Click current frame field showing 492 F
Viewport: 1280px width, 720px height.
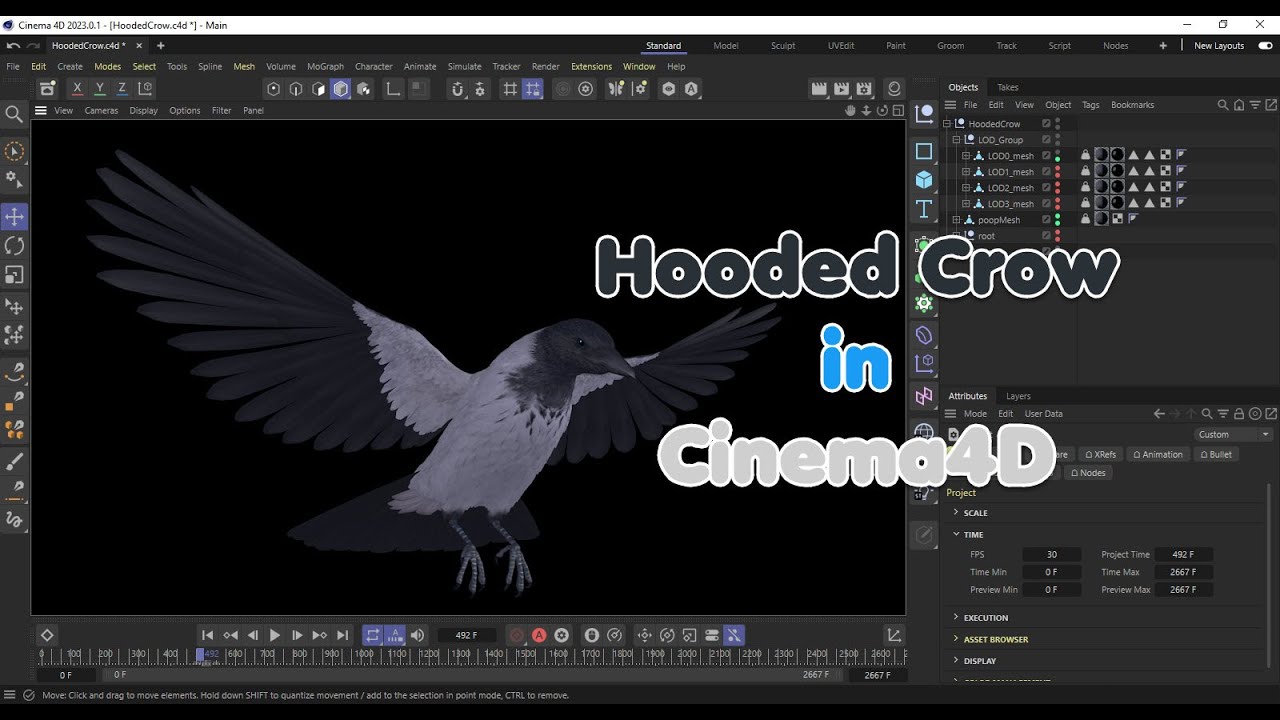click(466, 635)
